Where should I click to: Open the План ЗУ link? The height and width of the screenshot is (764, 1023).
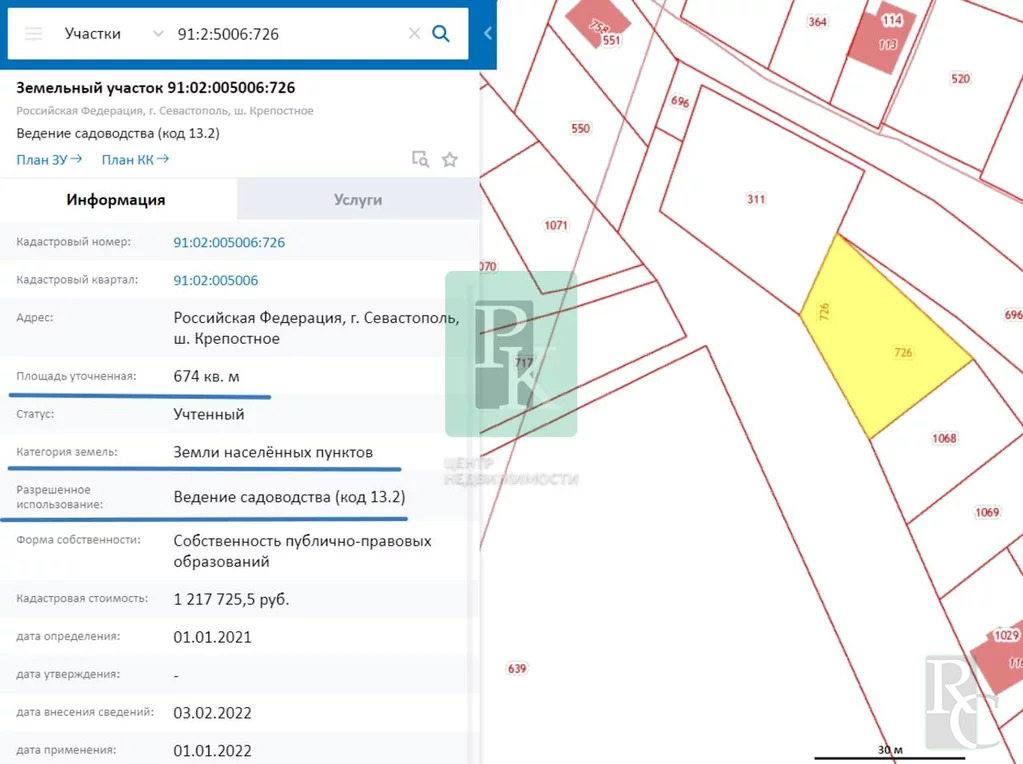point(49,159)
